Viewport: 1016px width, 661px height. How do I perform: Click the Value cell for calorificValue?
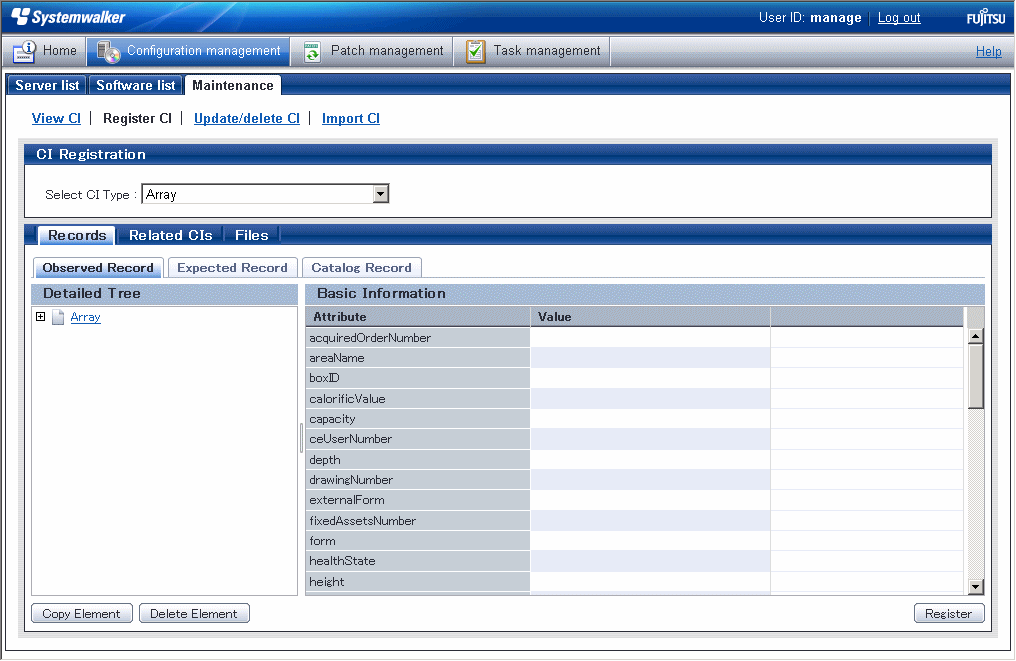coord(650,399)
